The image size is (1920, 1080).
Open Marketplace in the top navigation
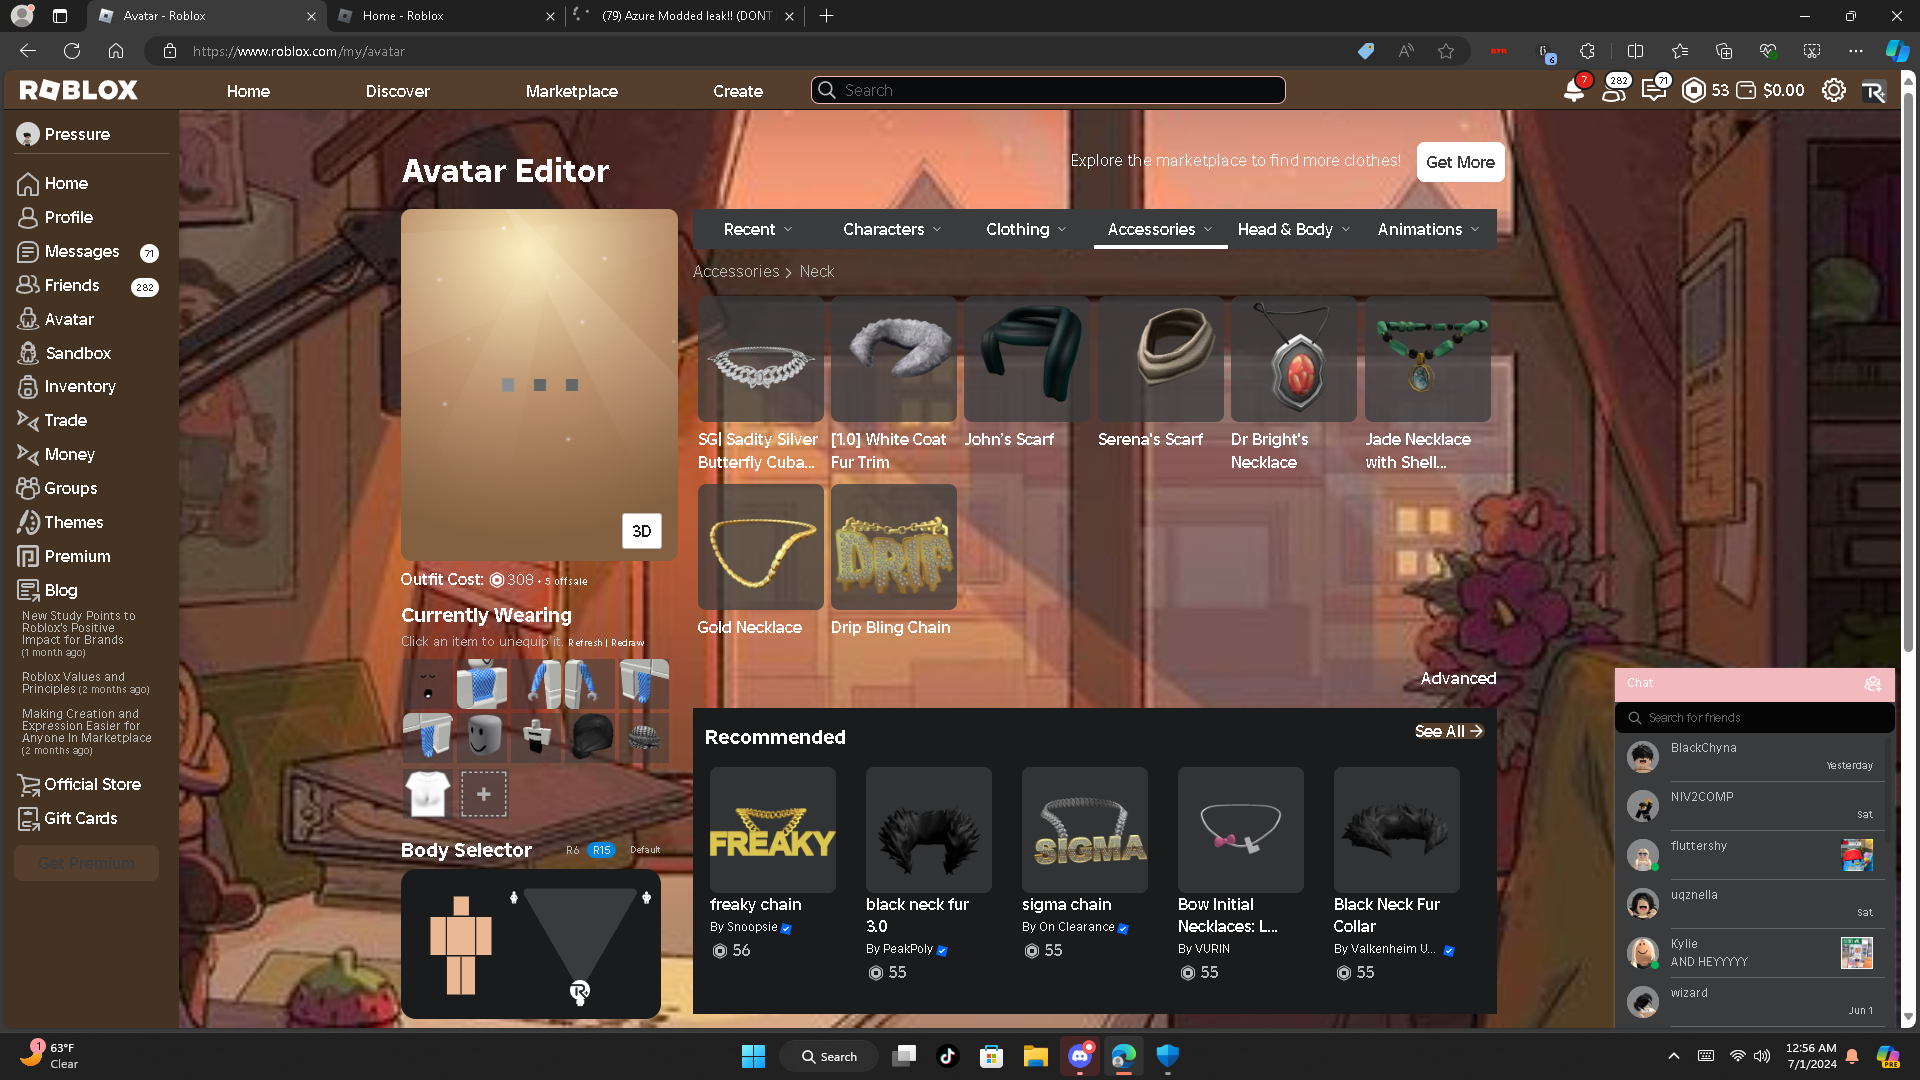[x=572, y=91]
